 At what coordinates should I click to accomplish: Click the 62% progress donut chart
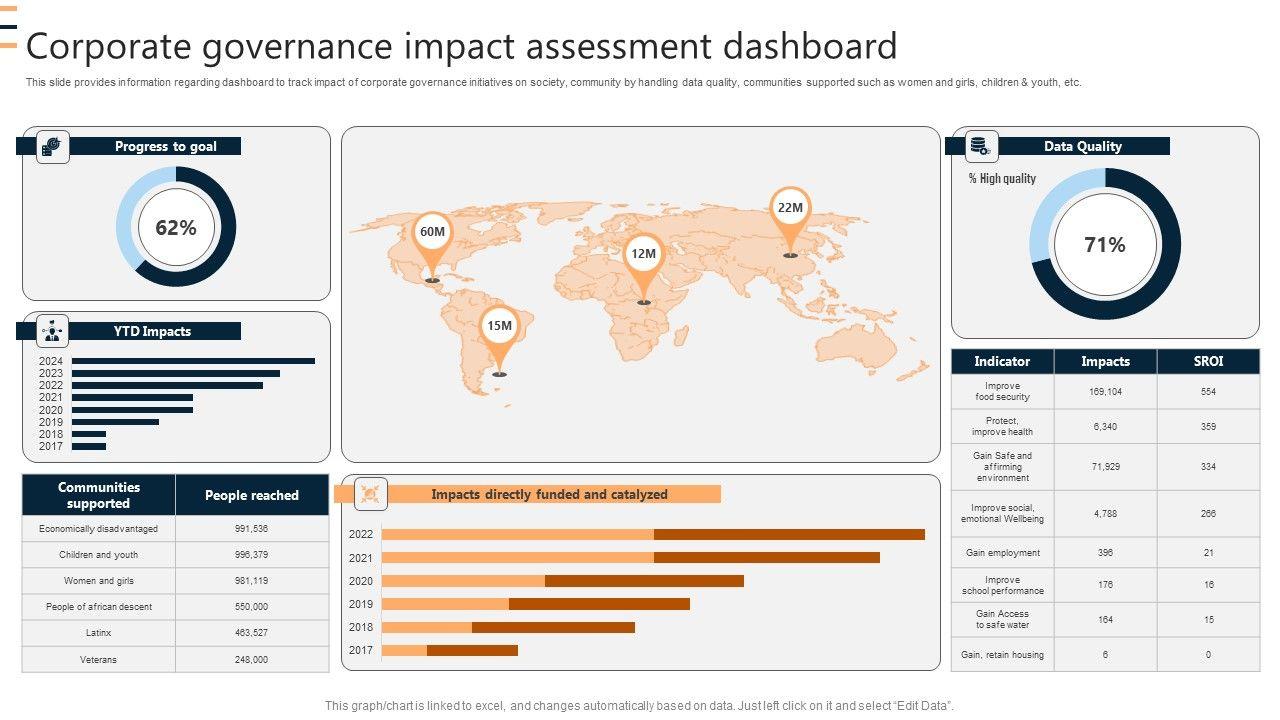tap(176, 228)
